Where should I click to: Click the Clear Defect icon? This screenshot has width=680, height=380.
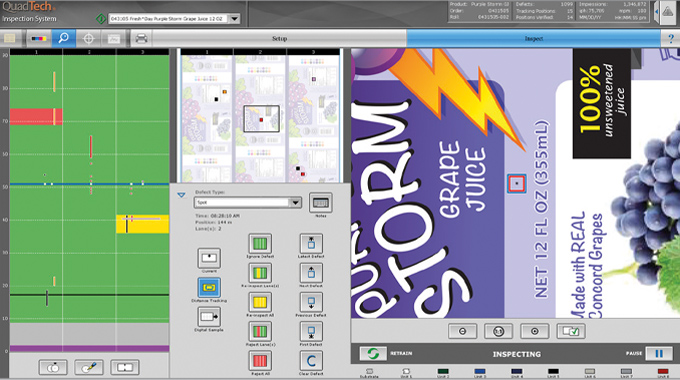tap(311, 361)
